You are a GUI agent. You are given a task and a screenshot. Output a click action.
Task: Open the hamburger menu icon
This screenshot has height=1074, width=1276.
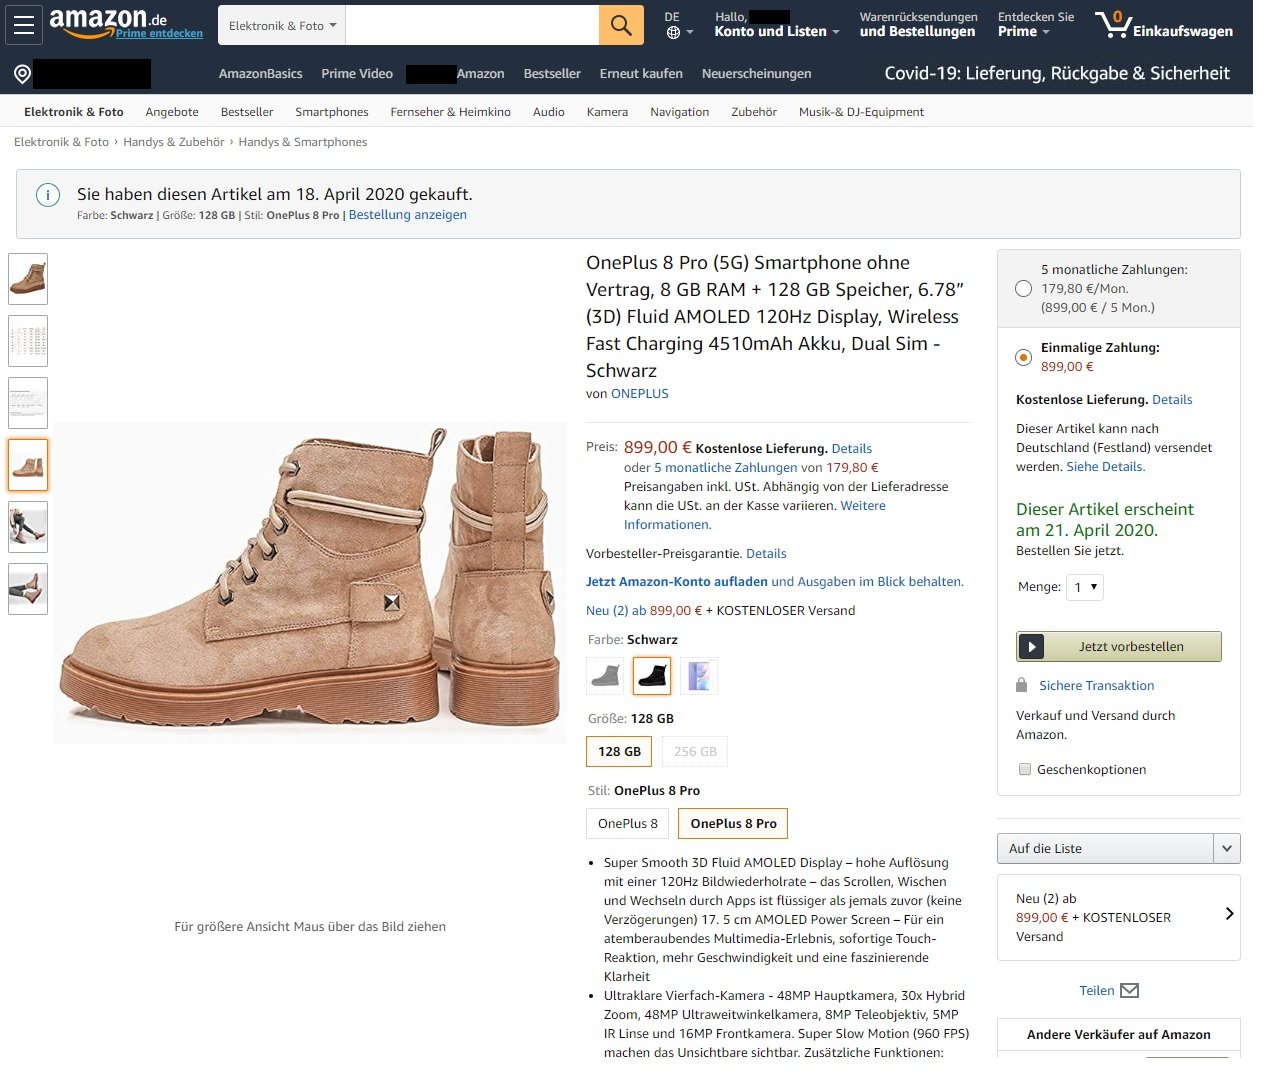[24, 25]
